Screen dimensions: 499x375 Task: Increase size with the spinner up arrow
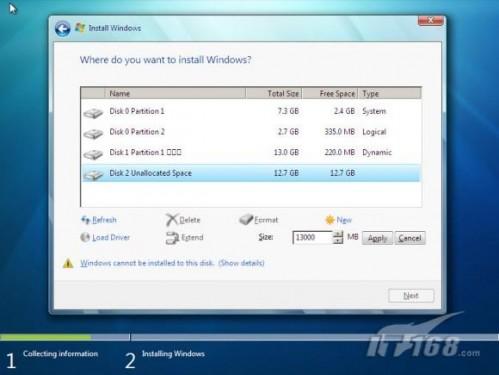point(338,234)
